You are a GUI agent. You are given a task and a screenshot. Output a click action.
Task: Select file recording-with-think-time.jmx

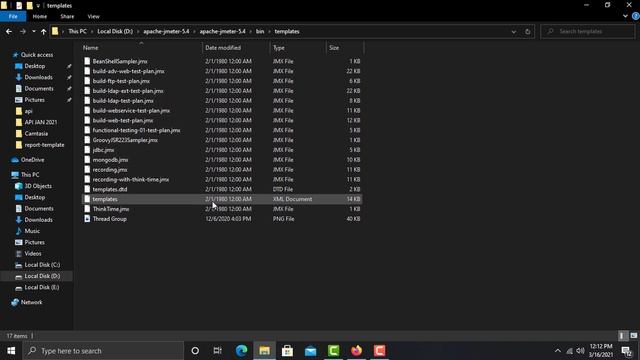131,180
